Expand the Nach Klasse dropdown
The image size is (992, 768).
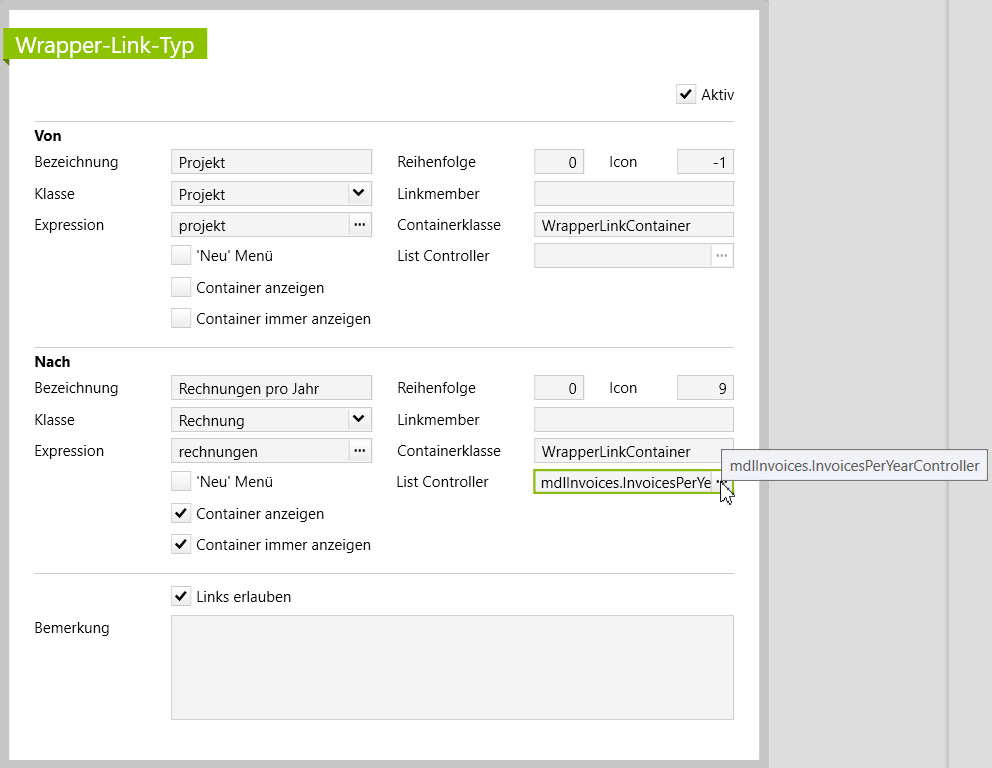click(x=359, y=419)
